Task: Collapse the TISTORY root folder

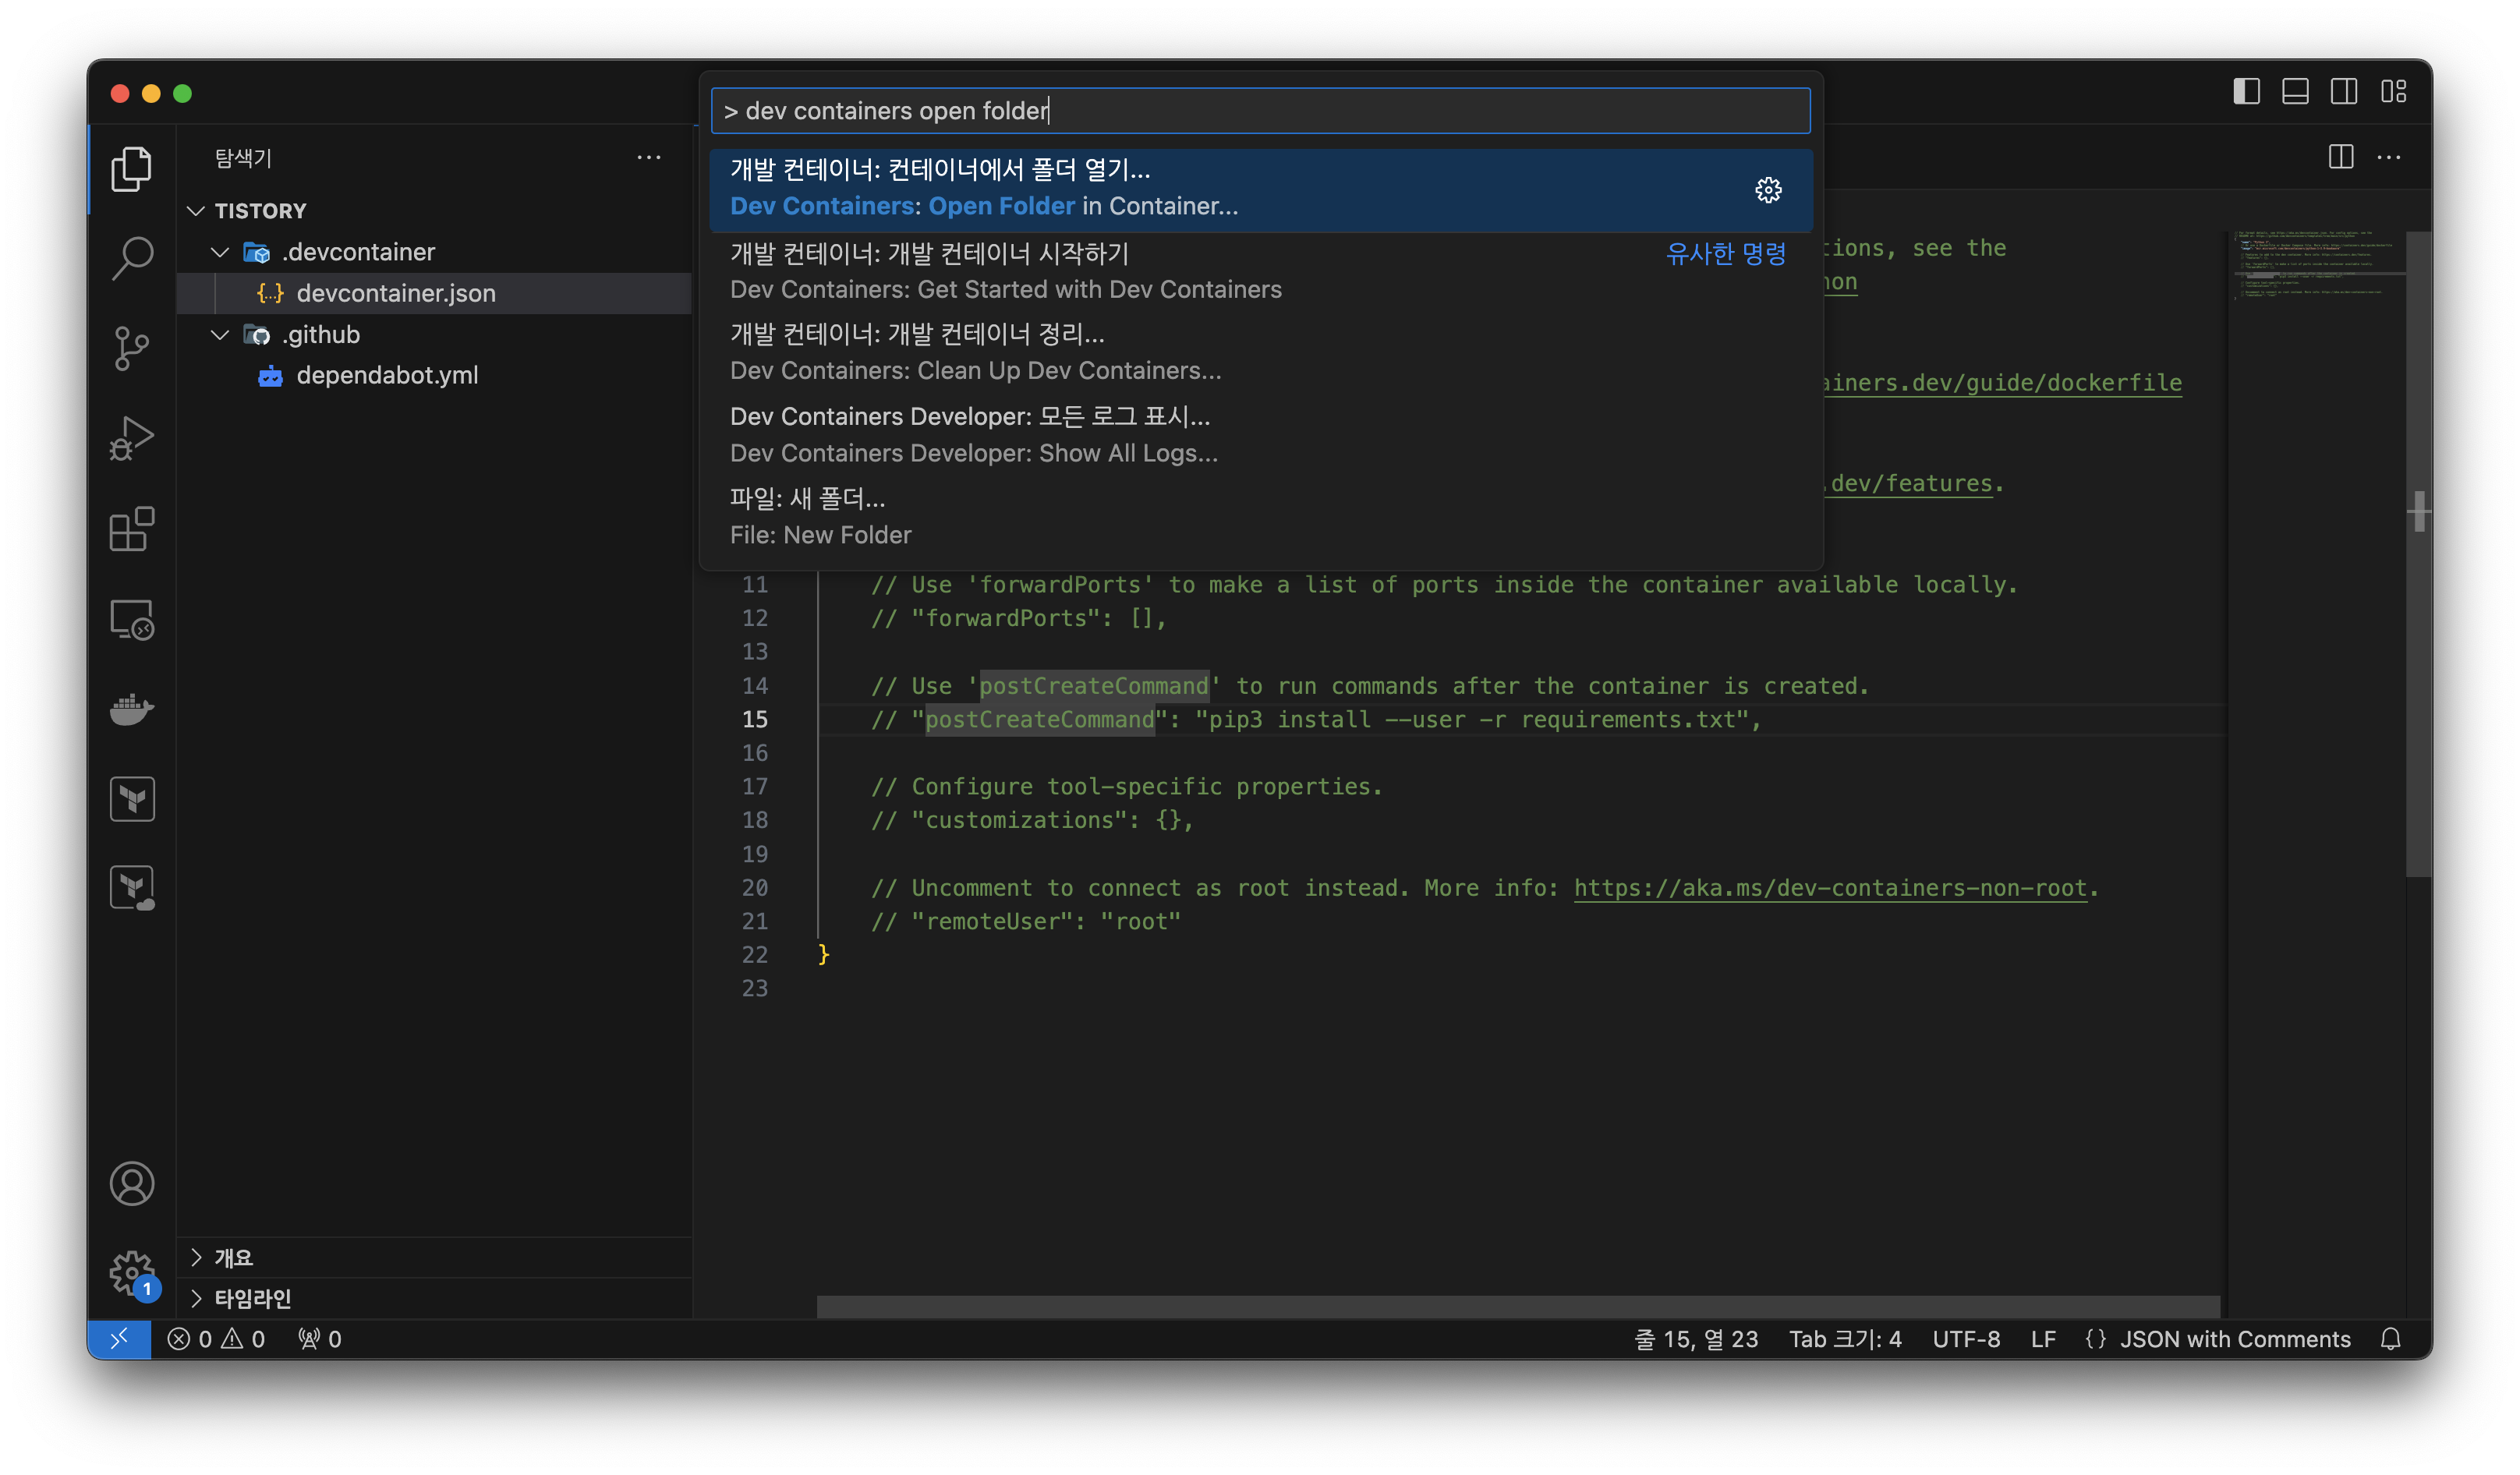Action: tap(196, 210)
